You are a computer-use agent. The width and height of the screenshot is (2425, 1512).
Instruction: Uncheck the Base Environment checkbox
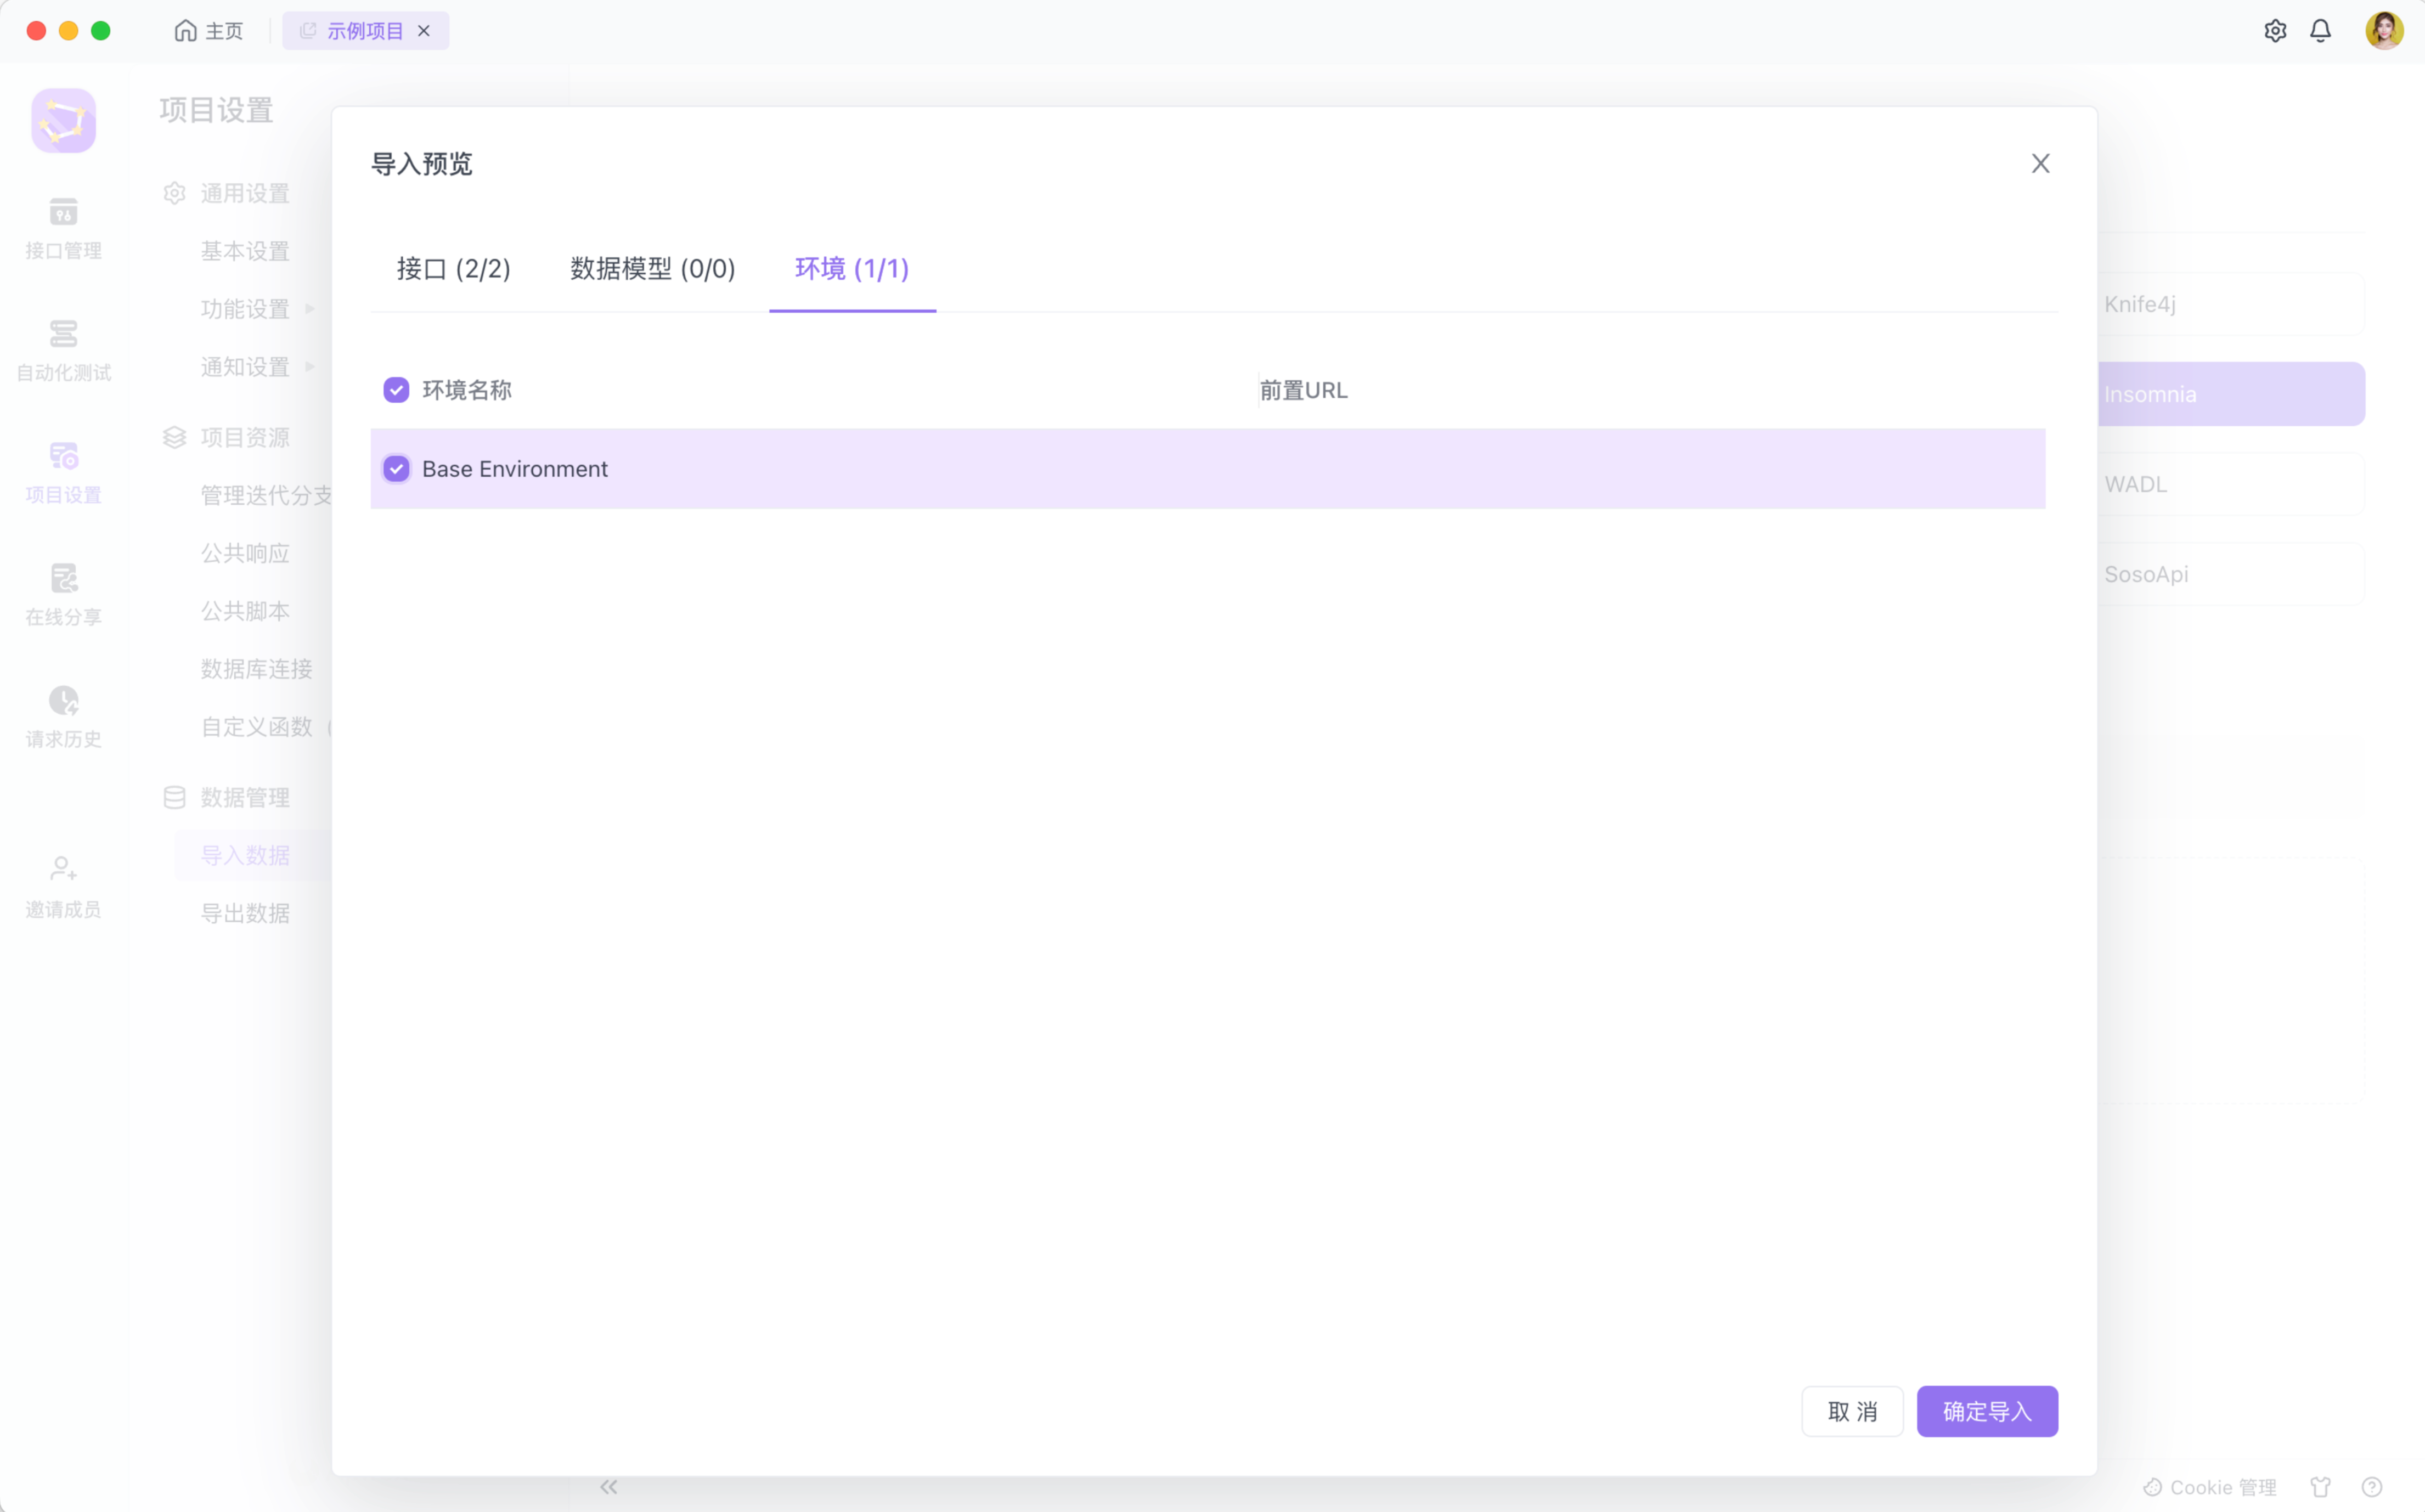396,469
